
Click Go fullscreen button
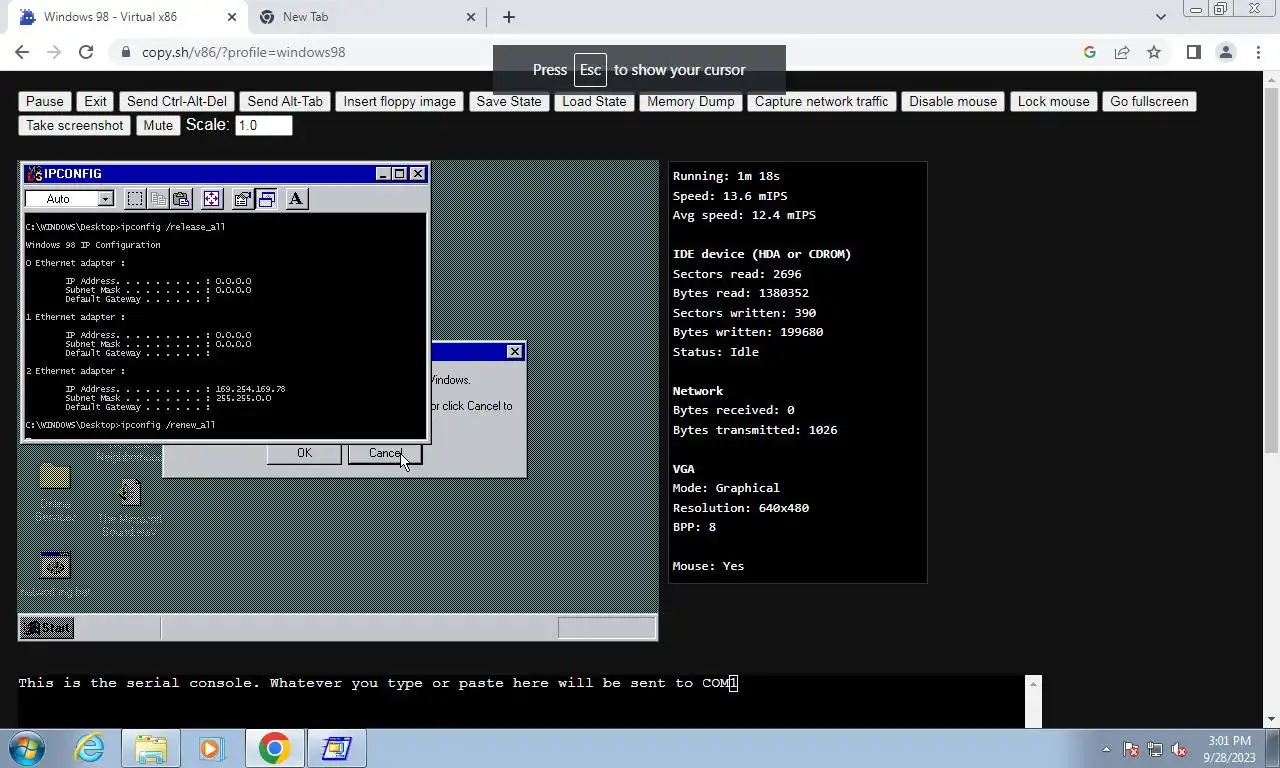(x=1150, y=101)
